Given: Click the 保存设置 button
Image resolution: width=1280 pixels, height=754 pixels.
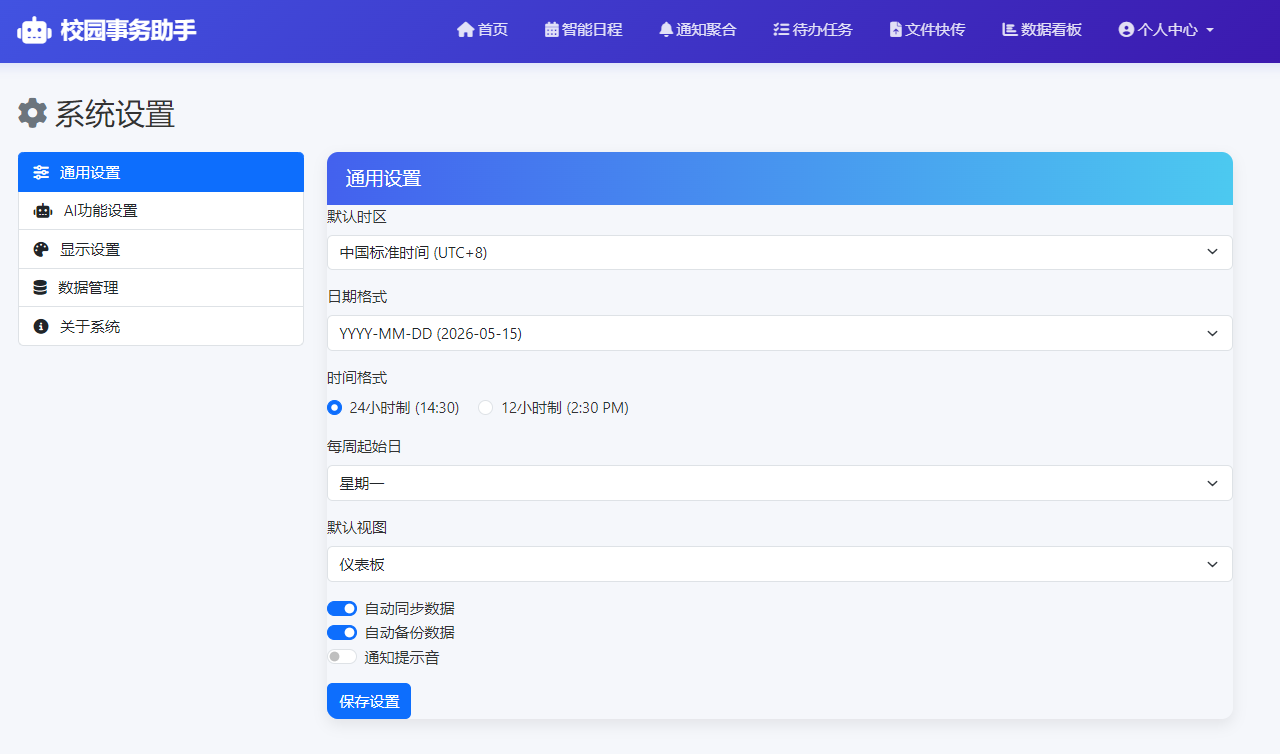Looking at the screenshot, I should click(368, 700).
